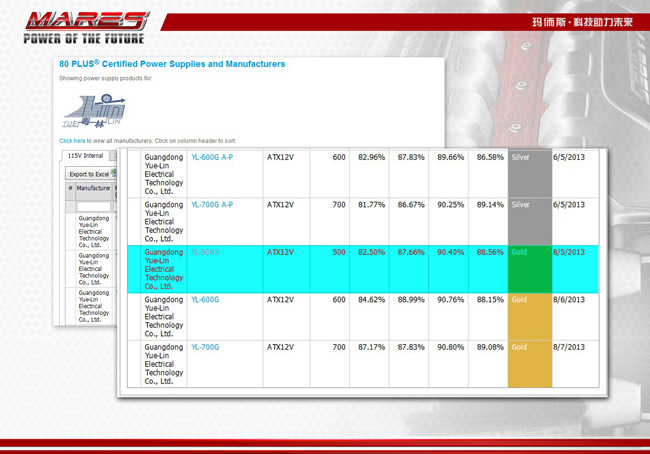The image size is (650, 454).
Task: Open the YL-500G link in highlighted row
Action: pyautogui.click(x=205, y=252)
